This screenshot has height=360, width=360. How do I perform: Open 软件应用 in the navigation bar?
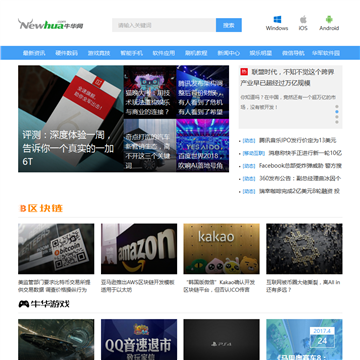[164, 53]
